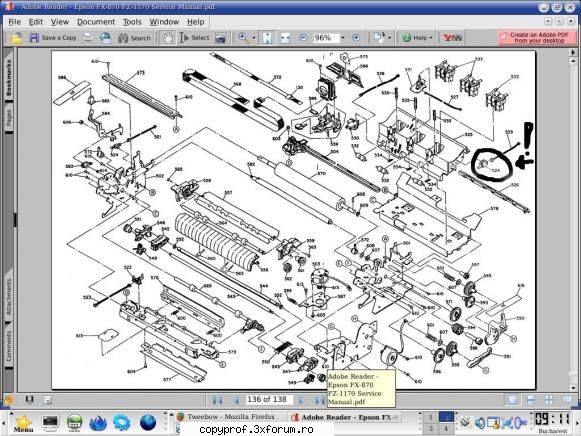Enable the Single Page layout button
Viewport: 581px width, 436px height.
tap(512, 400)
